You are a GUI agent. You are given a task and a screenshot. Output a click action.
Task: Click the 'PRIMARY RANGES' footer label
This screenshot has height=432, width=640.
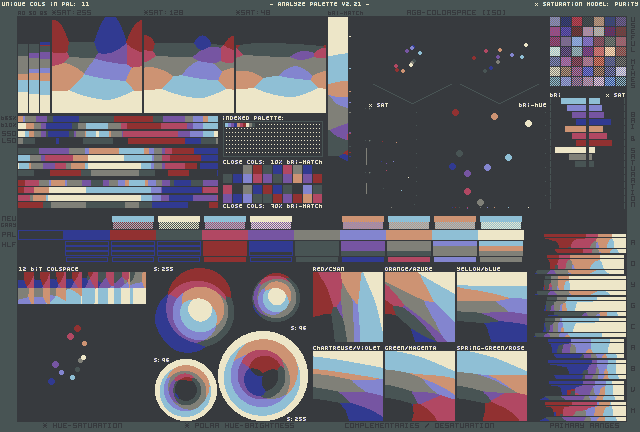[x=584, y=425]
